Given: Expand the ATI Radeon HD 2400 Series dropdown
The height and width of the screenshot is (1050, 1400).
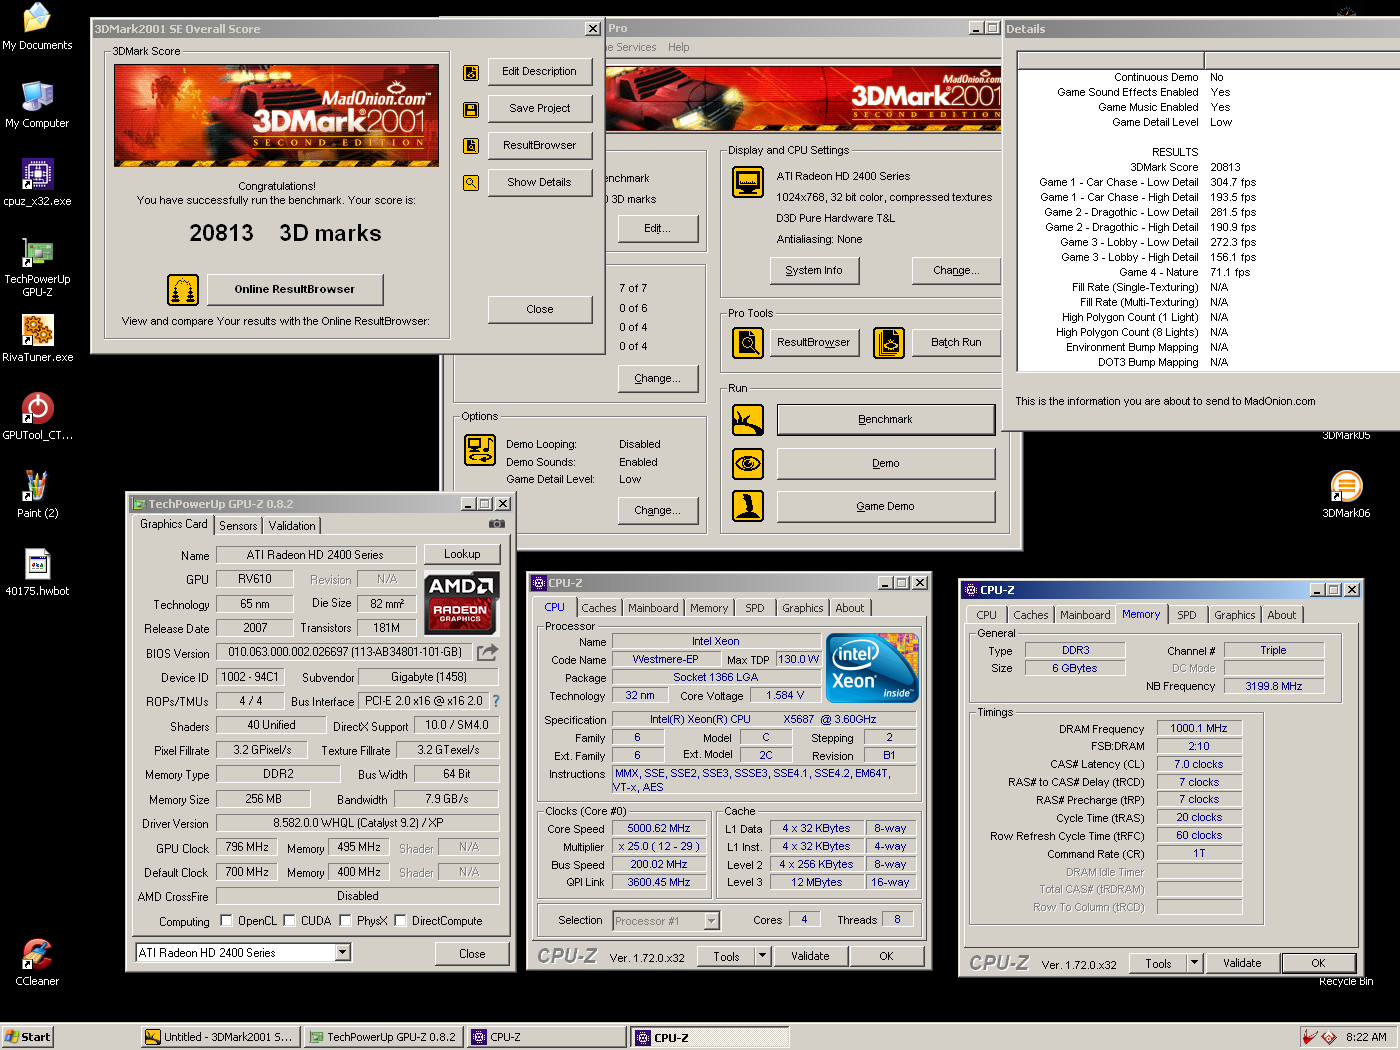Looking at the screenshot, I should [343, 953].
